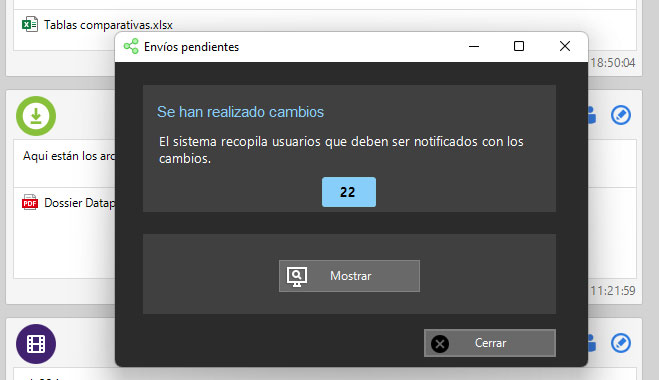The image size is (659, 380).
Task: Click the blue 22 pending count badge
Action: (x=349, y=192)
